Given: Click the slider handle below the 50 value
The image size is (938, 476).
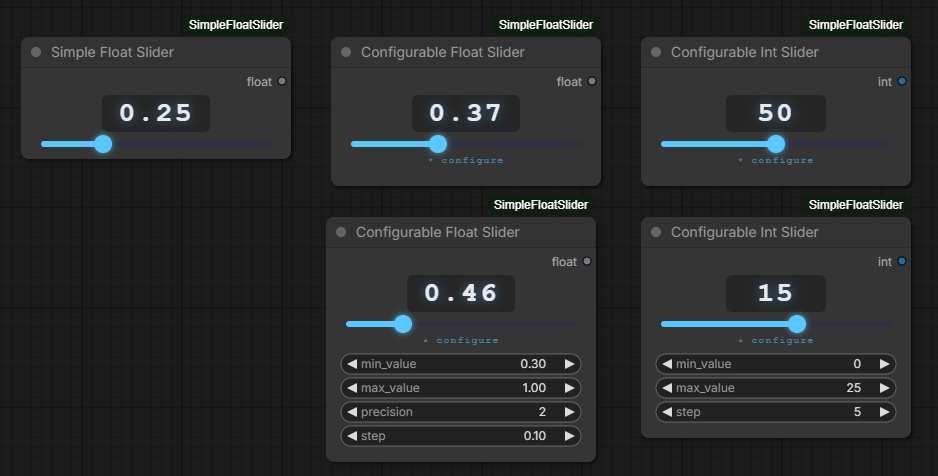Looking at the screenshot, I should point(776,144).
